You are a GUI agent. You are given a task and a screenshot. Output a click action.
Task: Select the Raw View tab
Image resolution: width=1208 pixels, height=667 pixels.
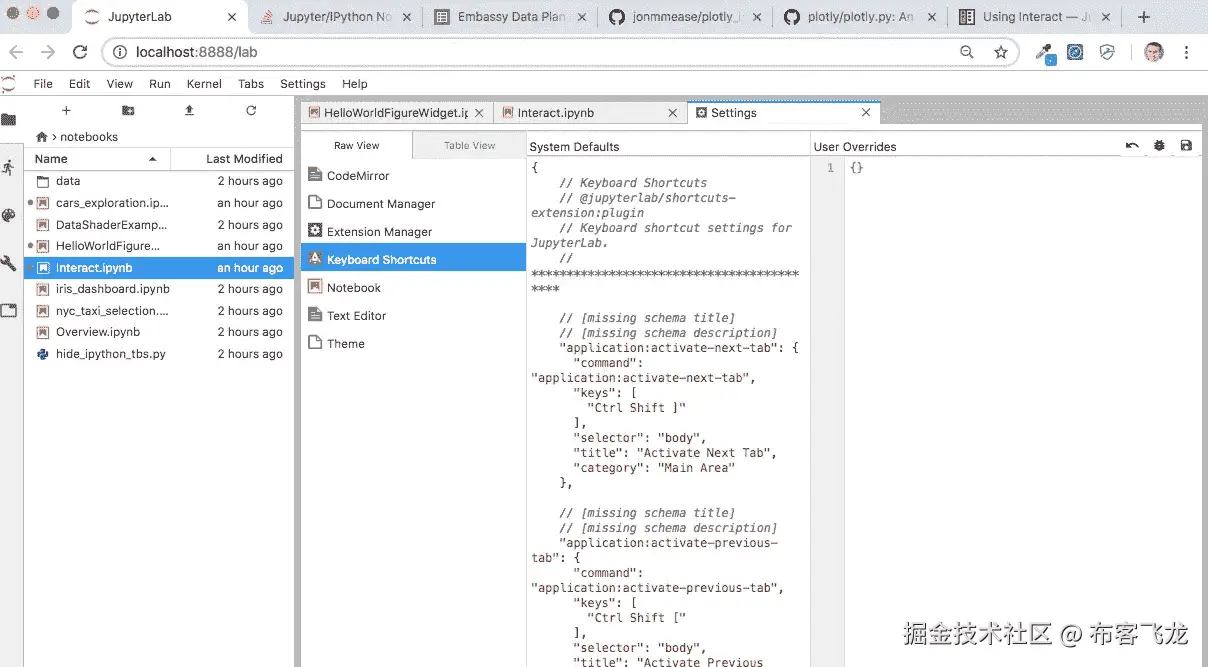356,146
